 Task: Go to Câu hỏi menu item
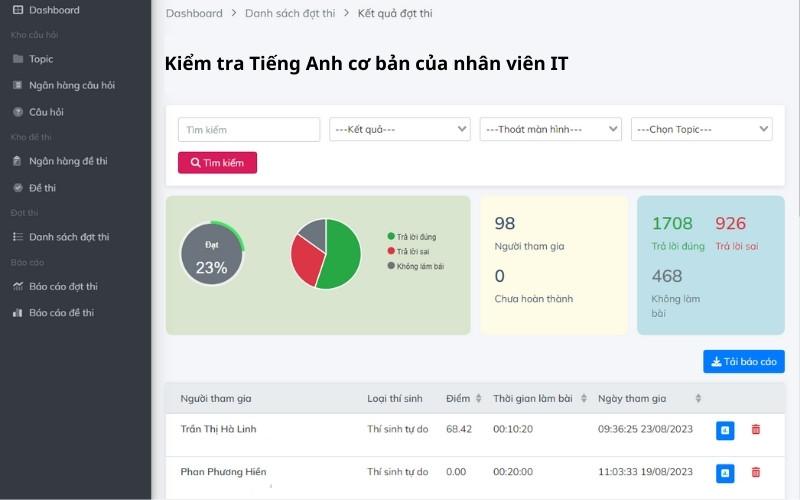(46, 112)
